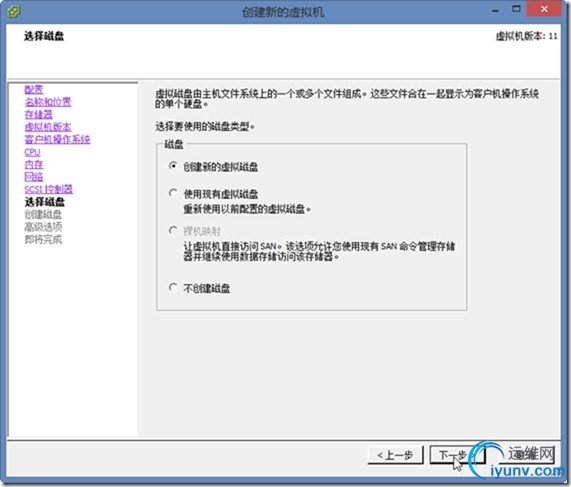Open the '名称和位置' step link

[x=48, y=102]
